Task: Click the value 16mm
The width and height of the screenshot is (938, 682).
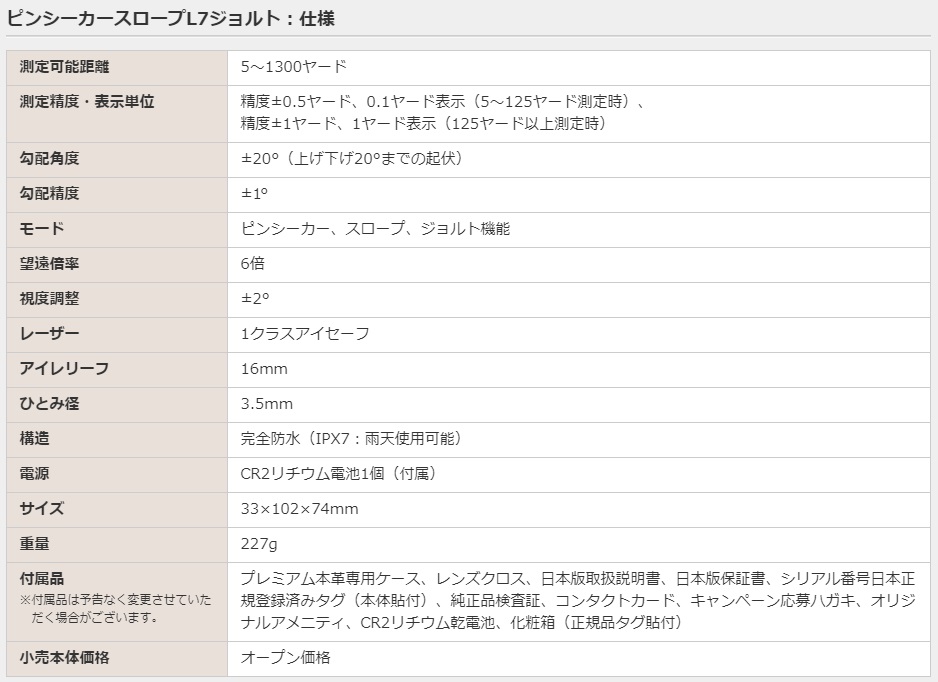Action: coord(264,368)
